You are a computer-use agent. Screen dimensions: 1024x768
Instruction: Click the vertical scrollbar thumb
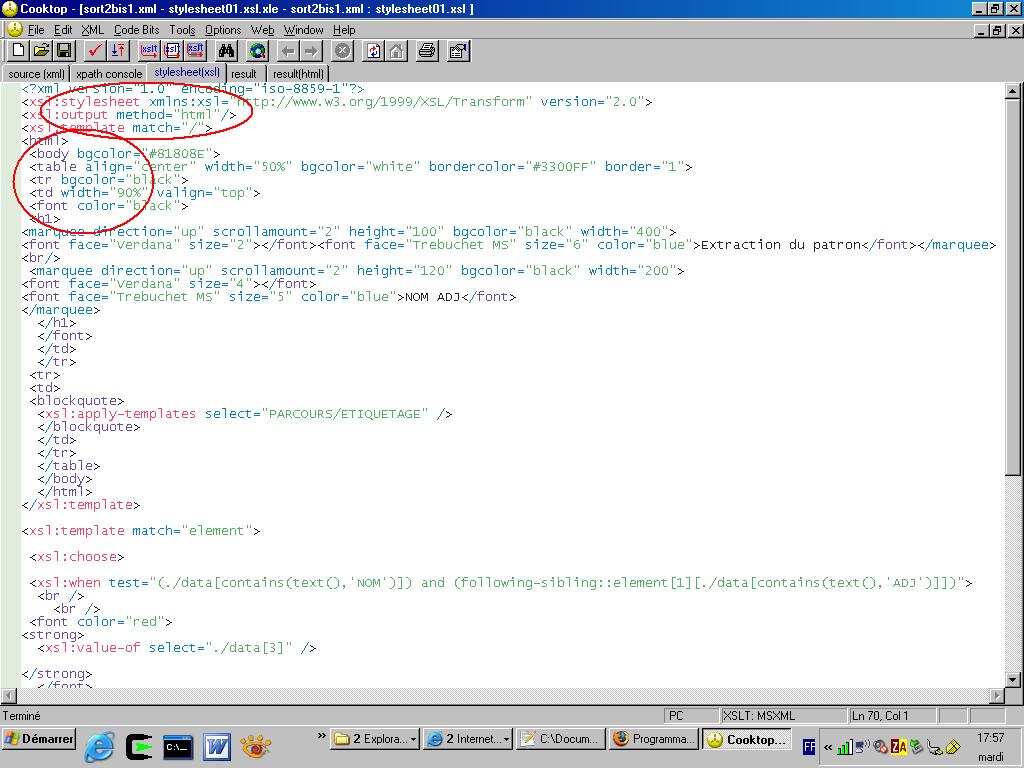[x=1012, y=287]
